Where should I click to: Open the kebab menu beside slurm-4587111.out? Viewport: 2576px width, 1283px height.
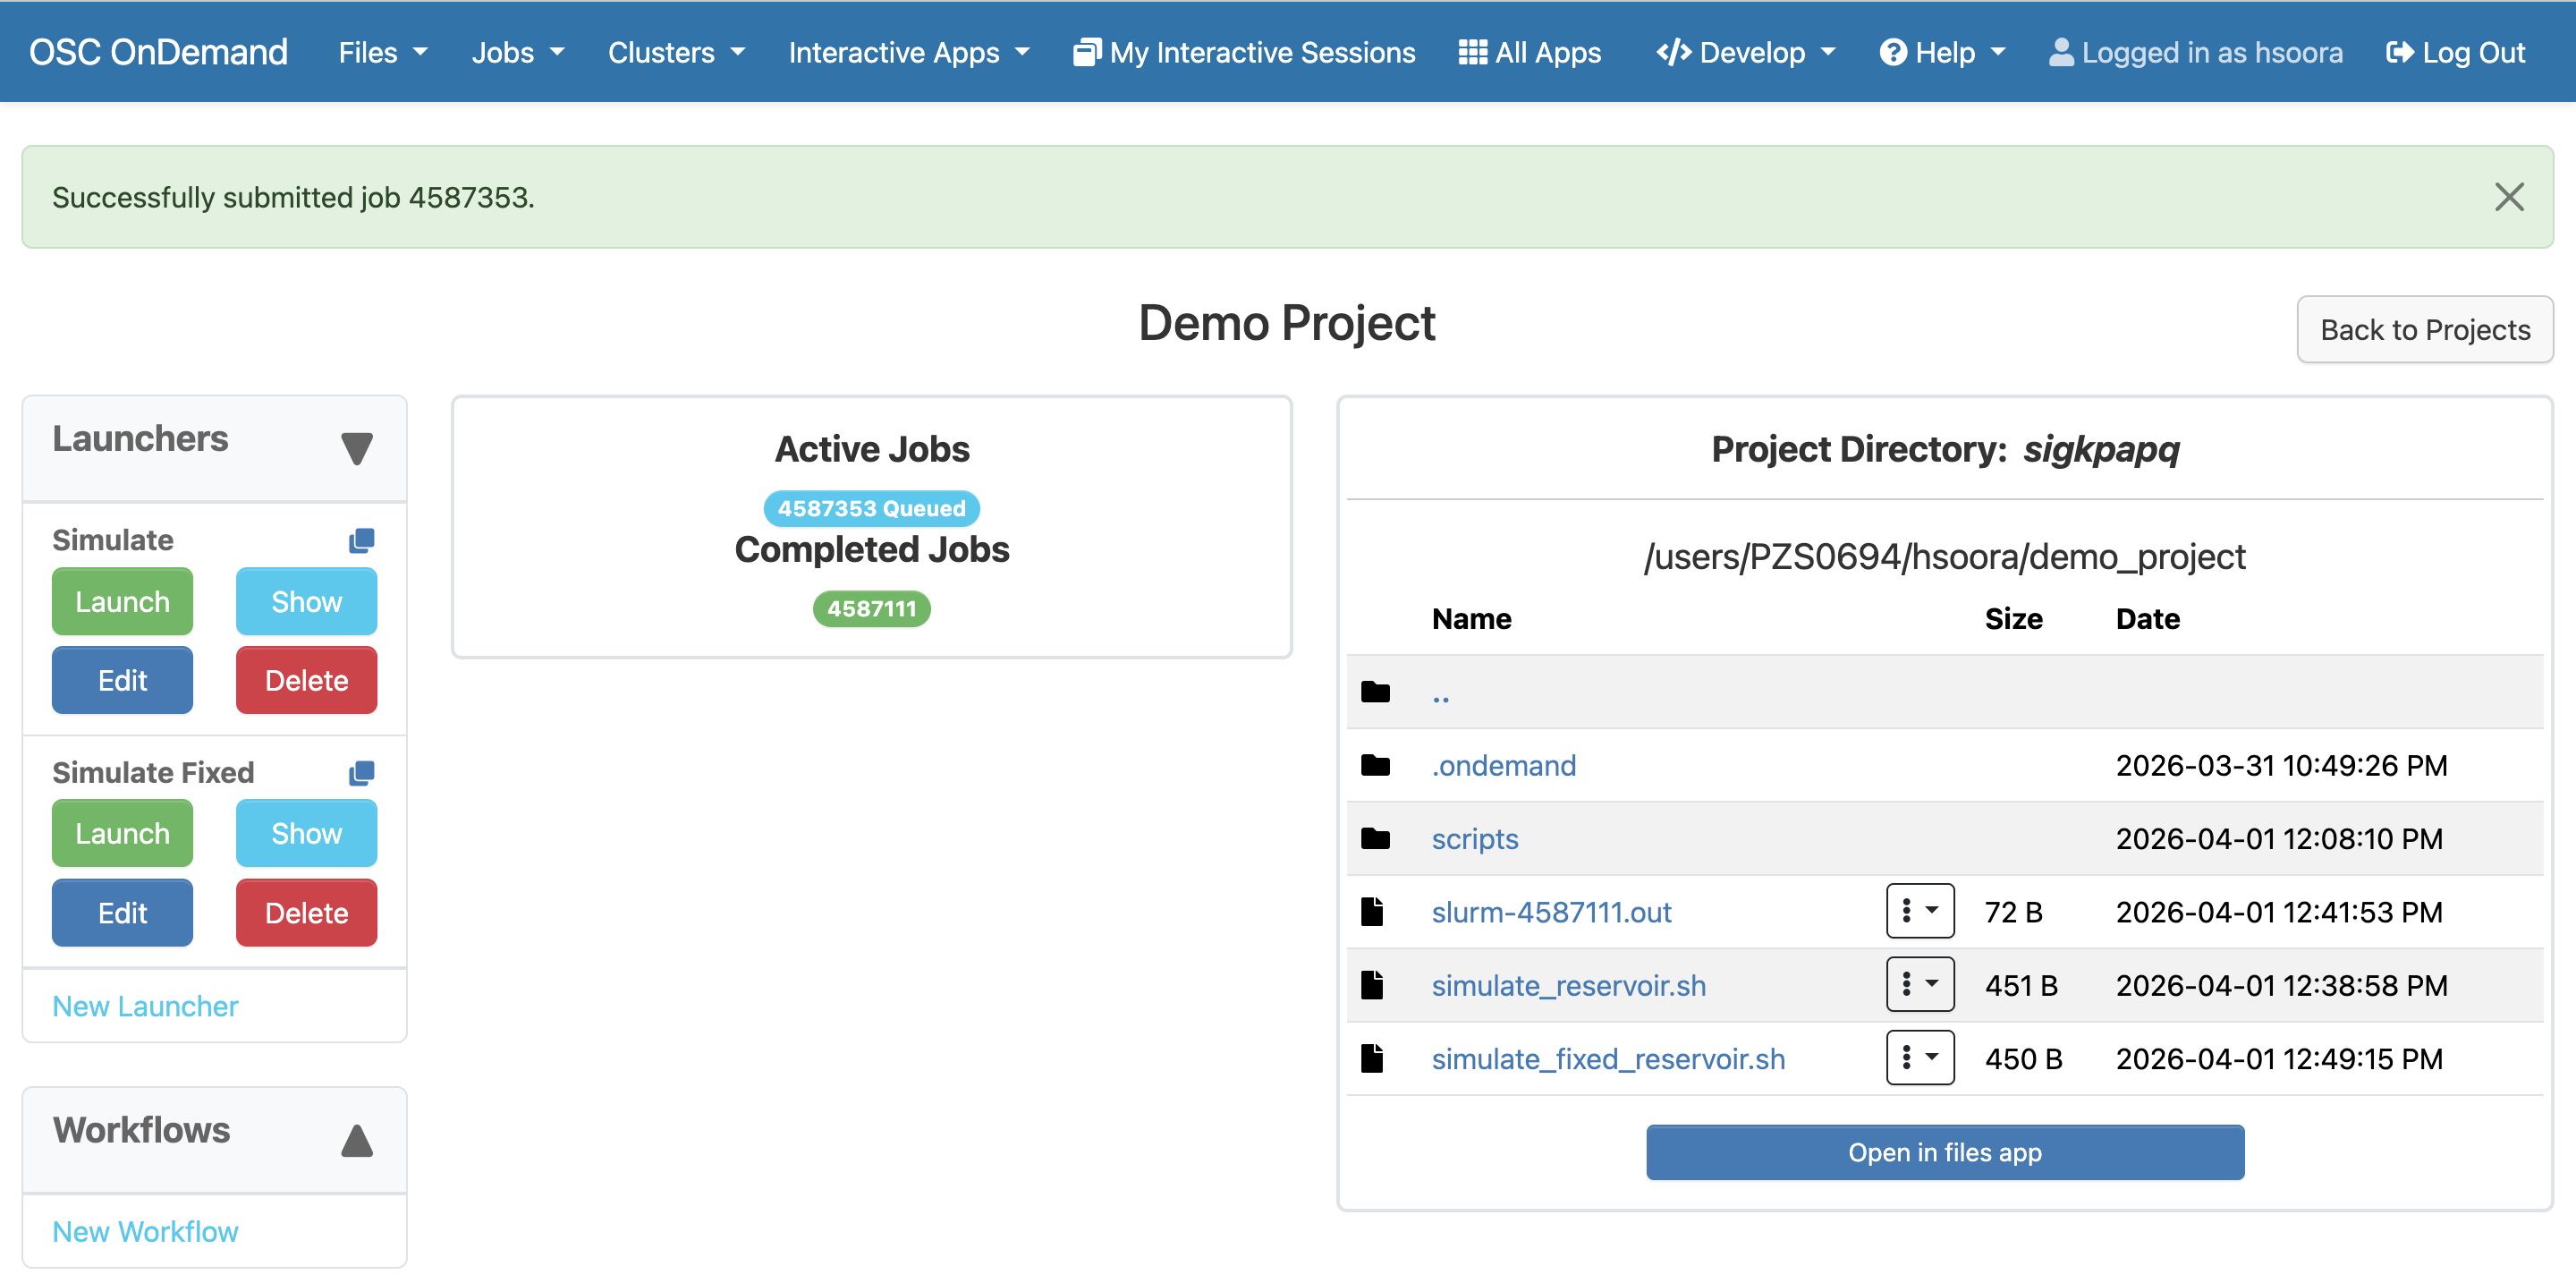pyautogui.click(x=1920, y=911)
